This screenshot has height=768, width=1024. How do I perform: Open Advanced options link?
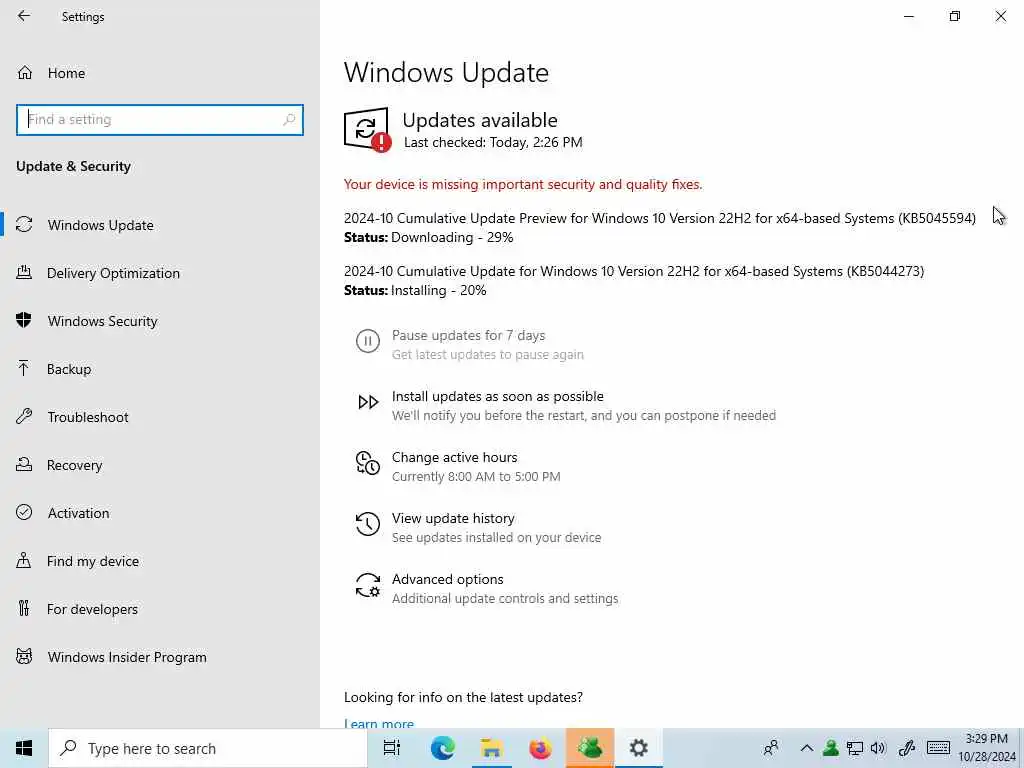[x=447, y=579]
